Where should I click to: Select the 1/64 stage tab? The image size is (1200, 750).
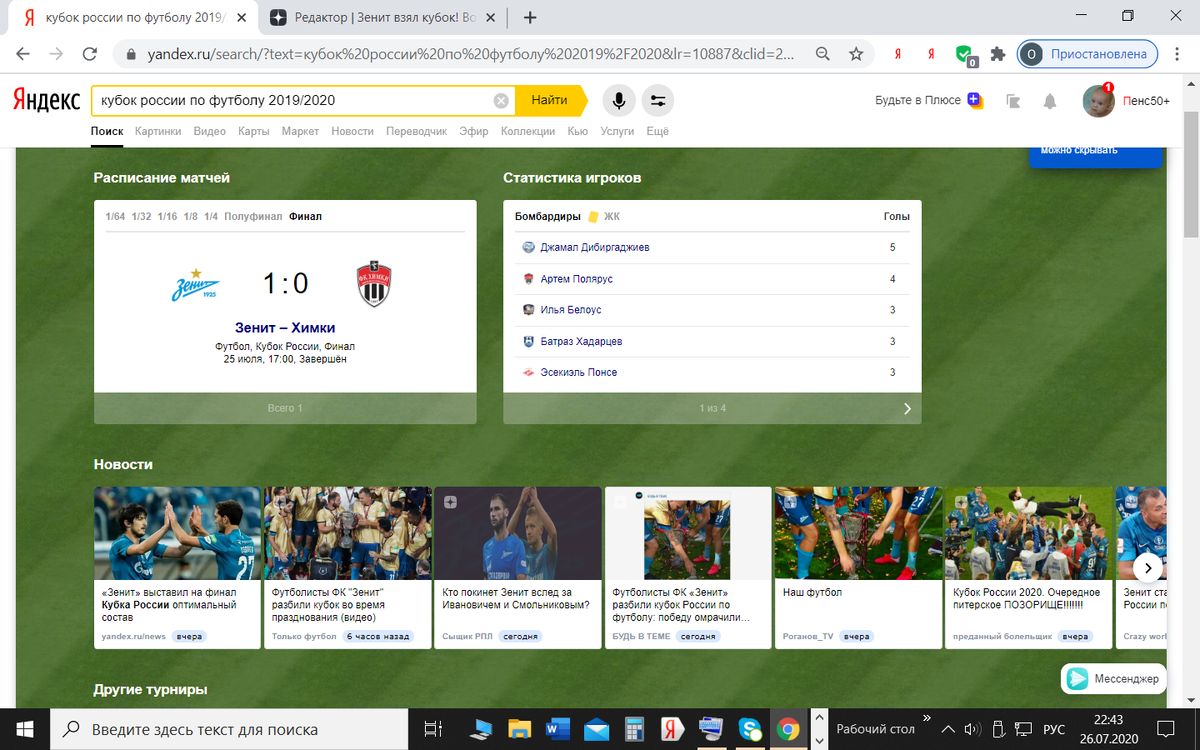pos(115,216)
